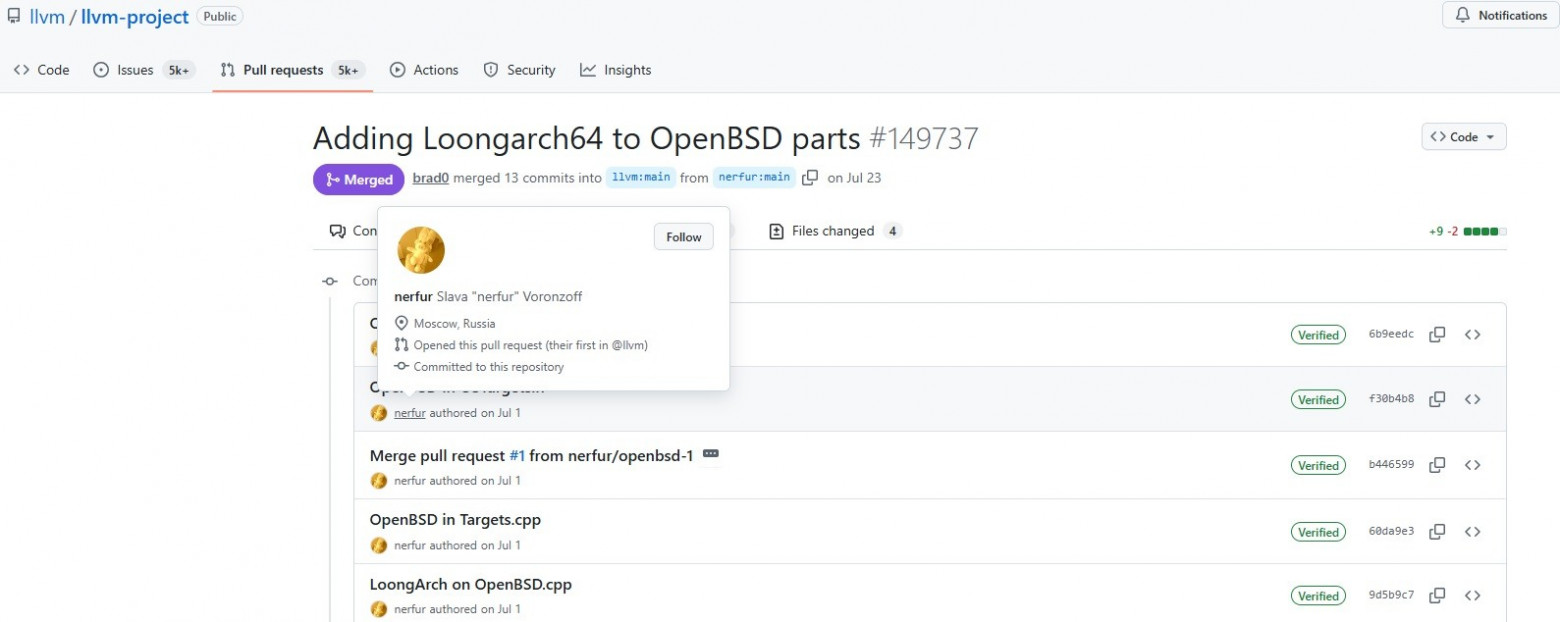Image resolution: width=1560 pixels, height=622 pixels.
Task: Click the Verified badge on commit 6b9eedc
Action: (1318, 334)
